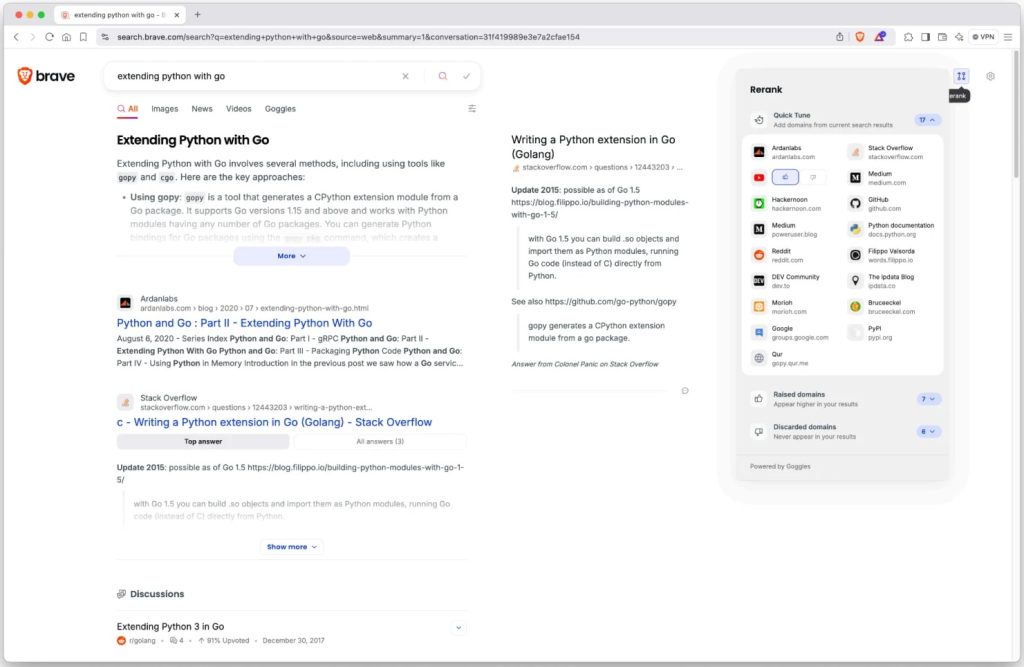
Task: Expand the Raised domains list
Action: click(928, 399)
